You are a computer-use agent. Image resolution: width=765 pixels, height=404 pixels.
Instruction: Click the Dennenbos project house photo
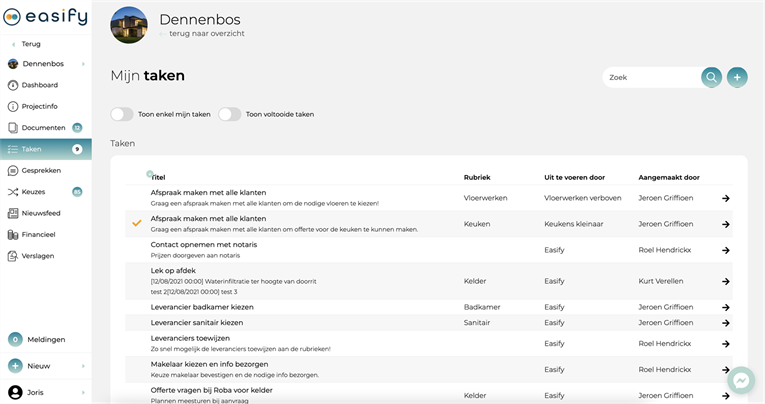pyautogui.click(x=129, y=25)
